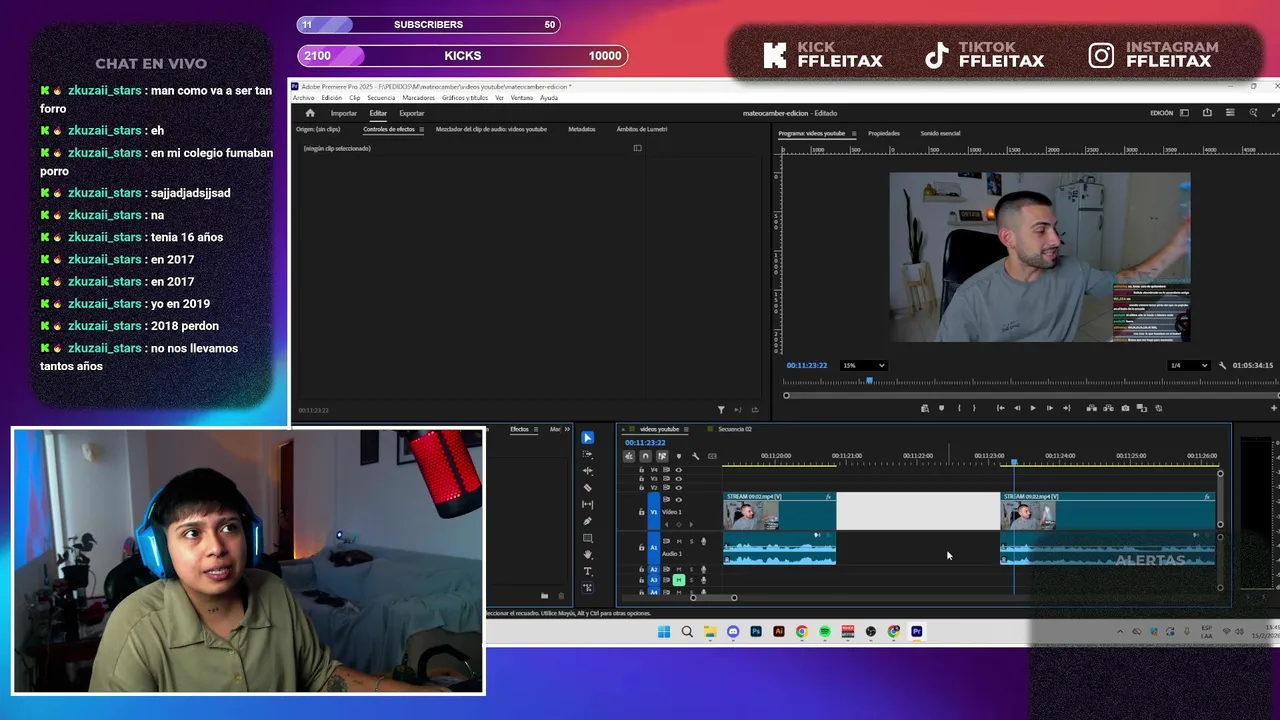
Task: Click the Lift button in Program monitor
Action: 1091,408
